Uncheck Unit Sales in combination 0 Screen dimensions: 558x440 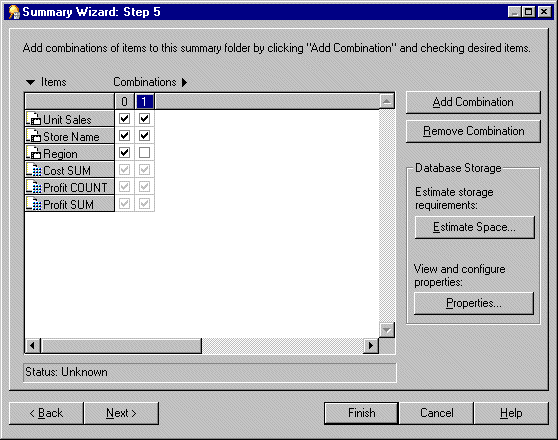[x=125, y=119]
